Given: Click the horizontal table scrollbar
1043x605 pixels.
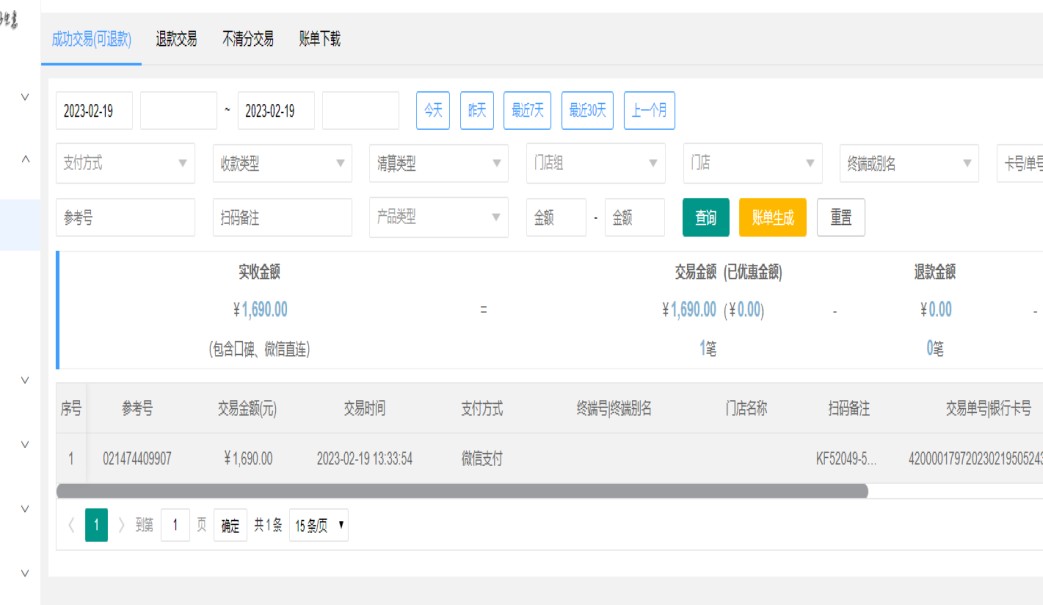Looking at the screenshot, I should coord(462,491).
